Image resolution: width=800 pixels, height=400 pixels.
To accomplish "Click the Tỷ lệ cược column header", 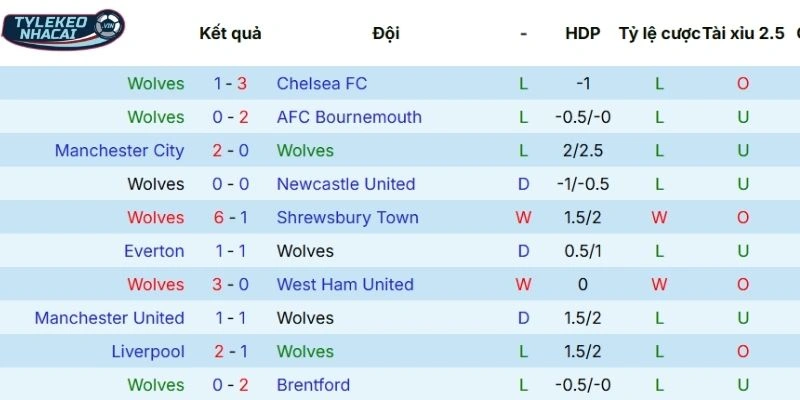I will (x=659, y=33).
